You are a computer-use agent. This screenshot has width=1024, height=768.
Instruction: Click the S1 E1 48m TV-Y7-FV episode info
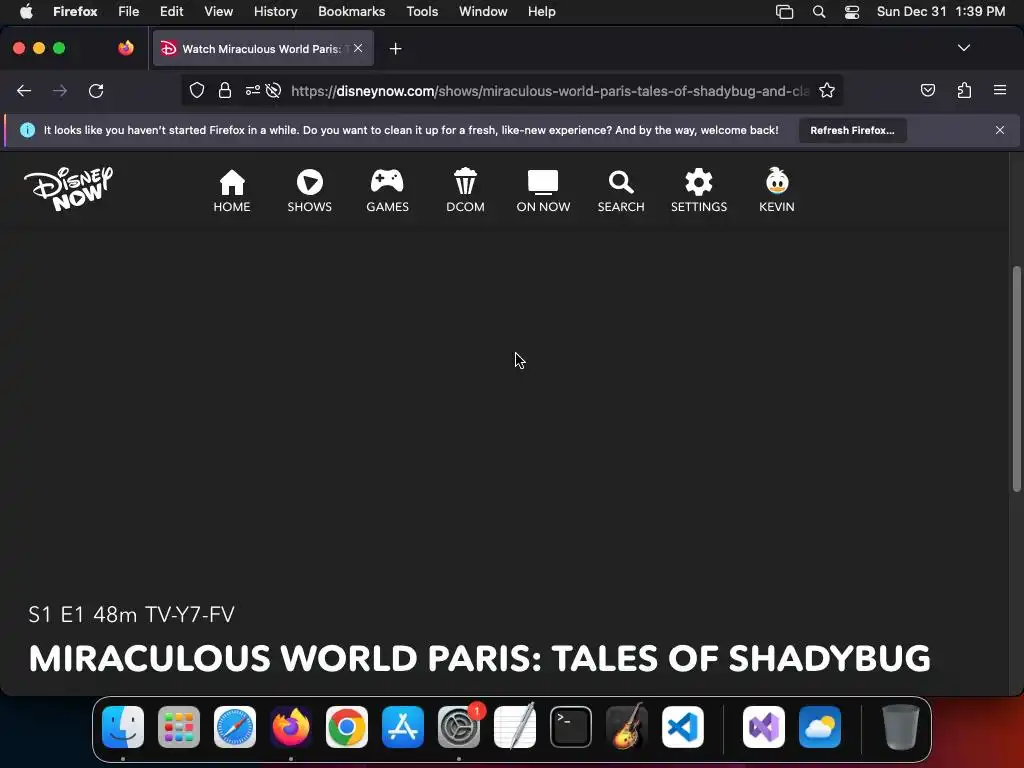pyautogui.click(x=131, y=615)
